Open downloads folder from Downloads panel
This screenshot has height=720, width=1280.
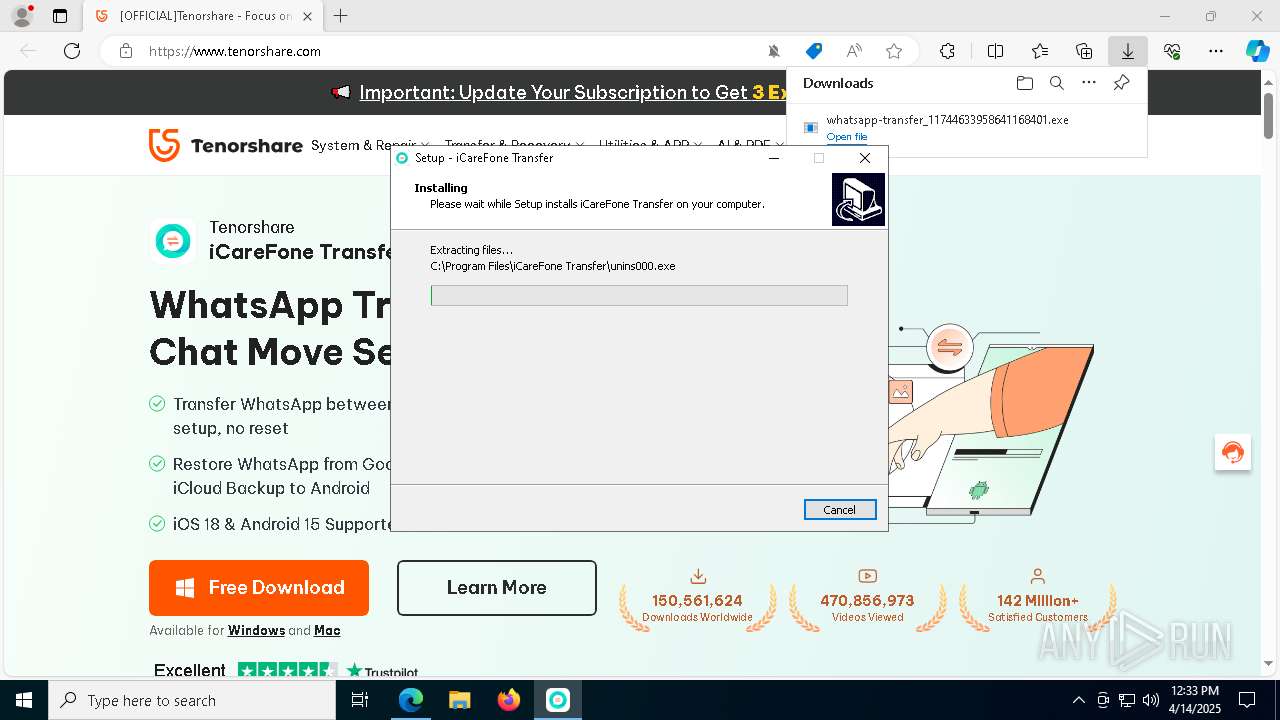point(1024,83)
